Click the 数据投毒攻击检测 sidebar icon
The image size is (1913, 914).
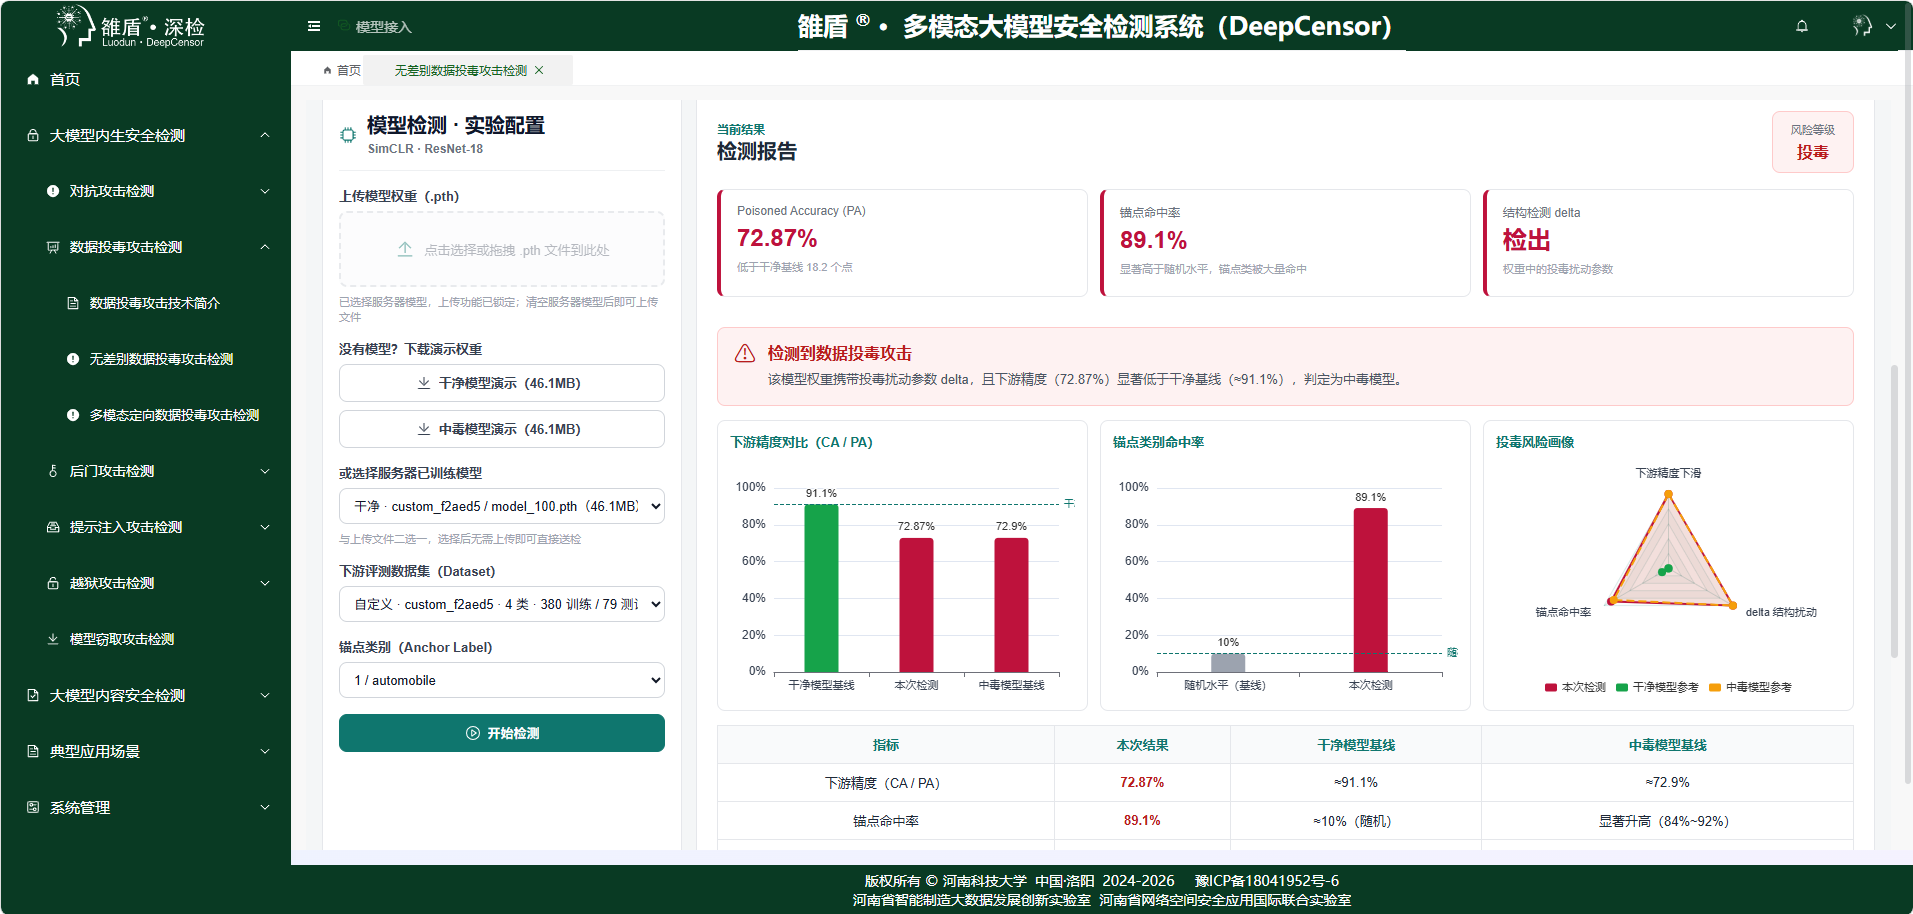53,247
